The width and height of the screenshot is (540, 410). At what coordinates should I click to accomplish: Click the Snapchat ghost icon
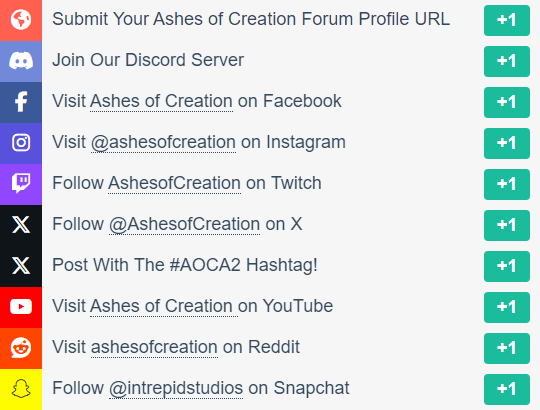tap(21, 389)
